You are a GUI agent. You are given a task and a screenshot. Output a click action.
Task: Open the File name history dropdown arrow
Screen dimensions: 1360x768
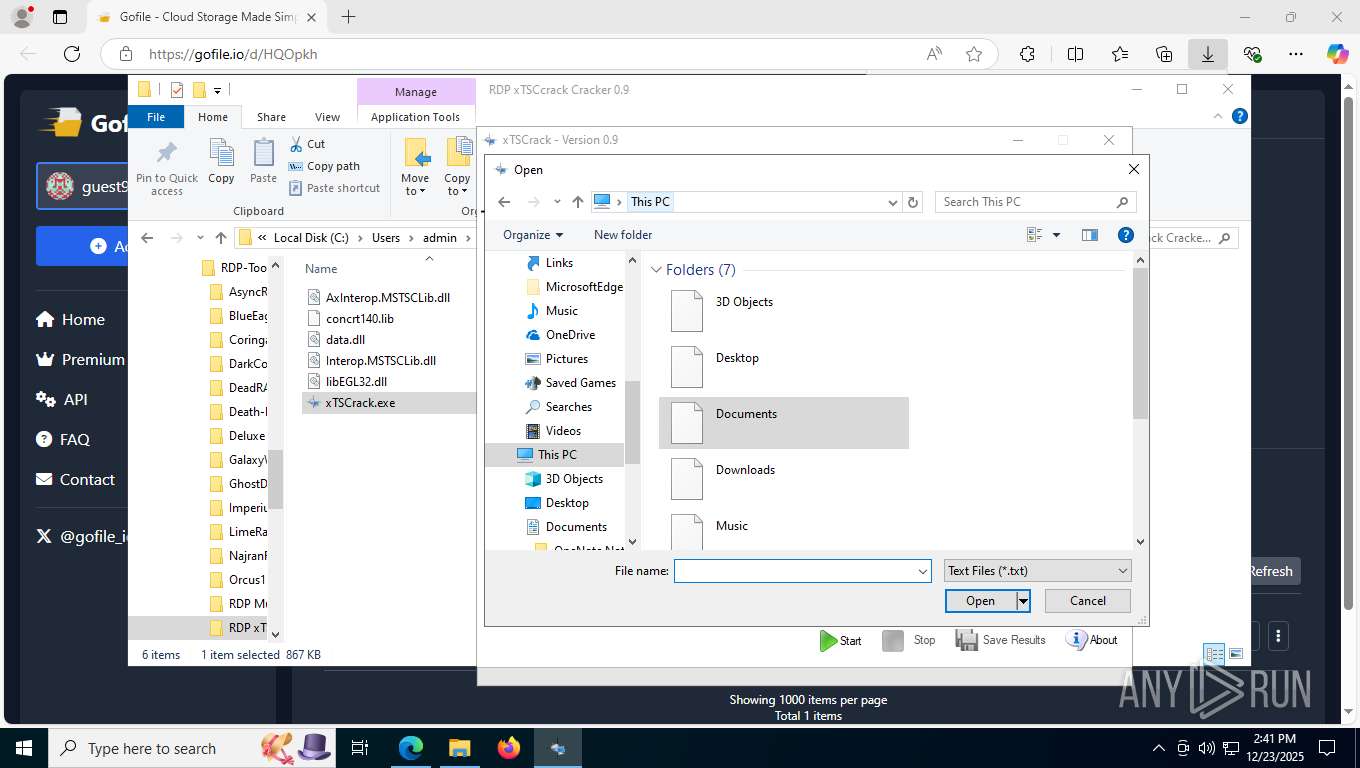pos(923,571)
